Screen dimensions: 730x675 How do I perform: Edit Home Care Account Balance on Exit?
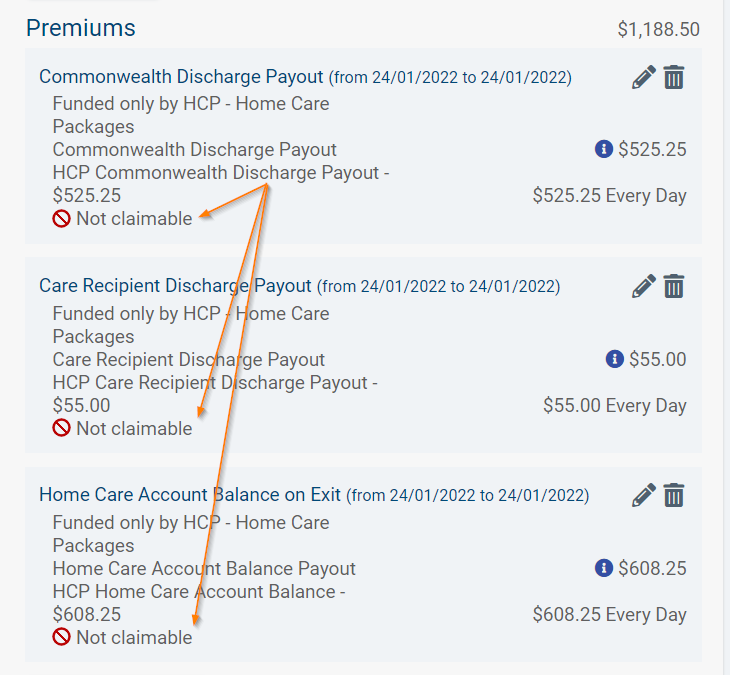pyautogui.click(x=644, y=495)
